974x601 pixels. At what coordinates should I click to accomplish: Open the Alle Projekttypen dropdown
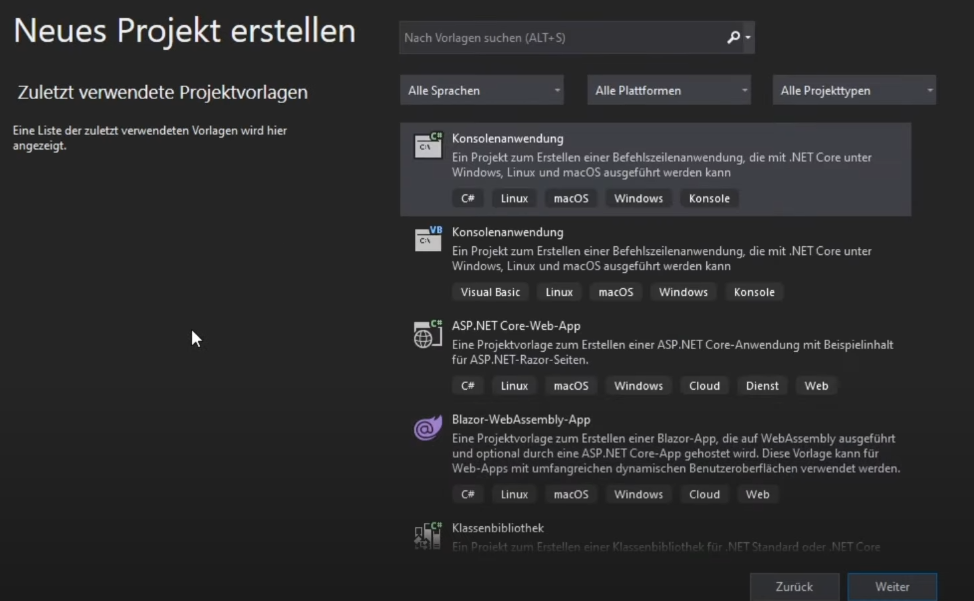[x=852, y=89]
